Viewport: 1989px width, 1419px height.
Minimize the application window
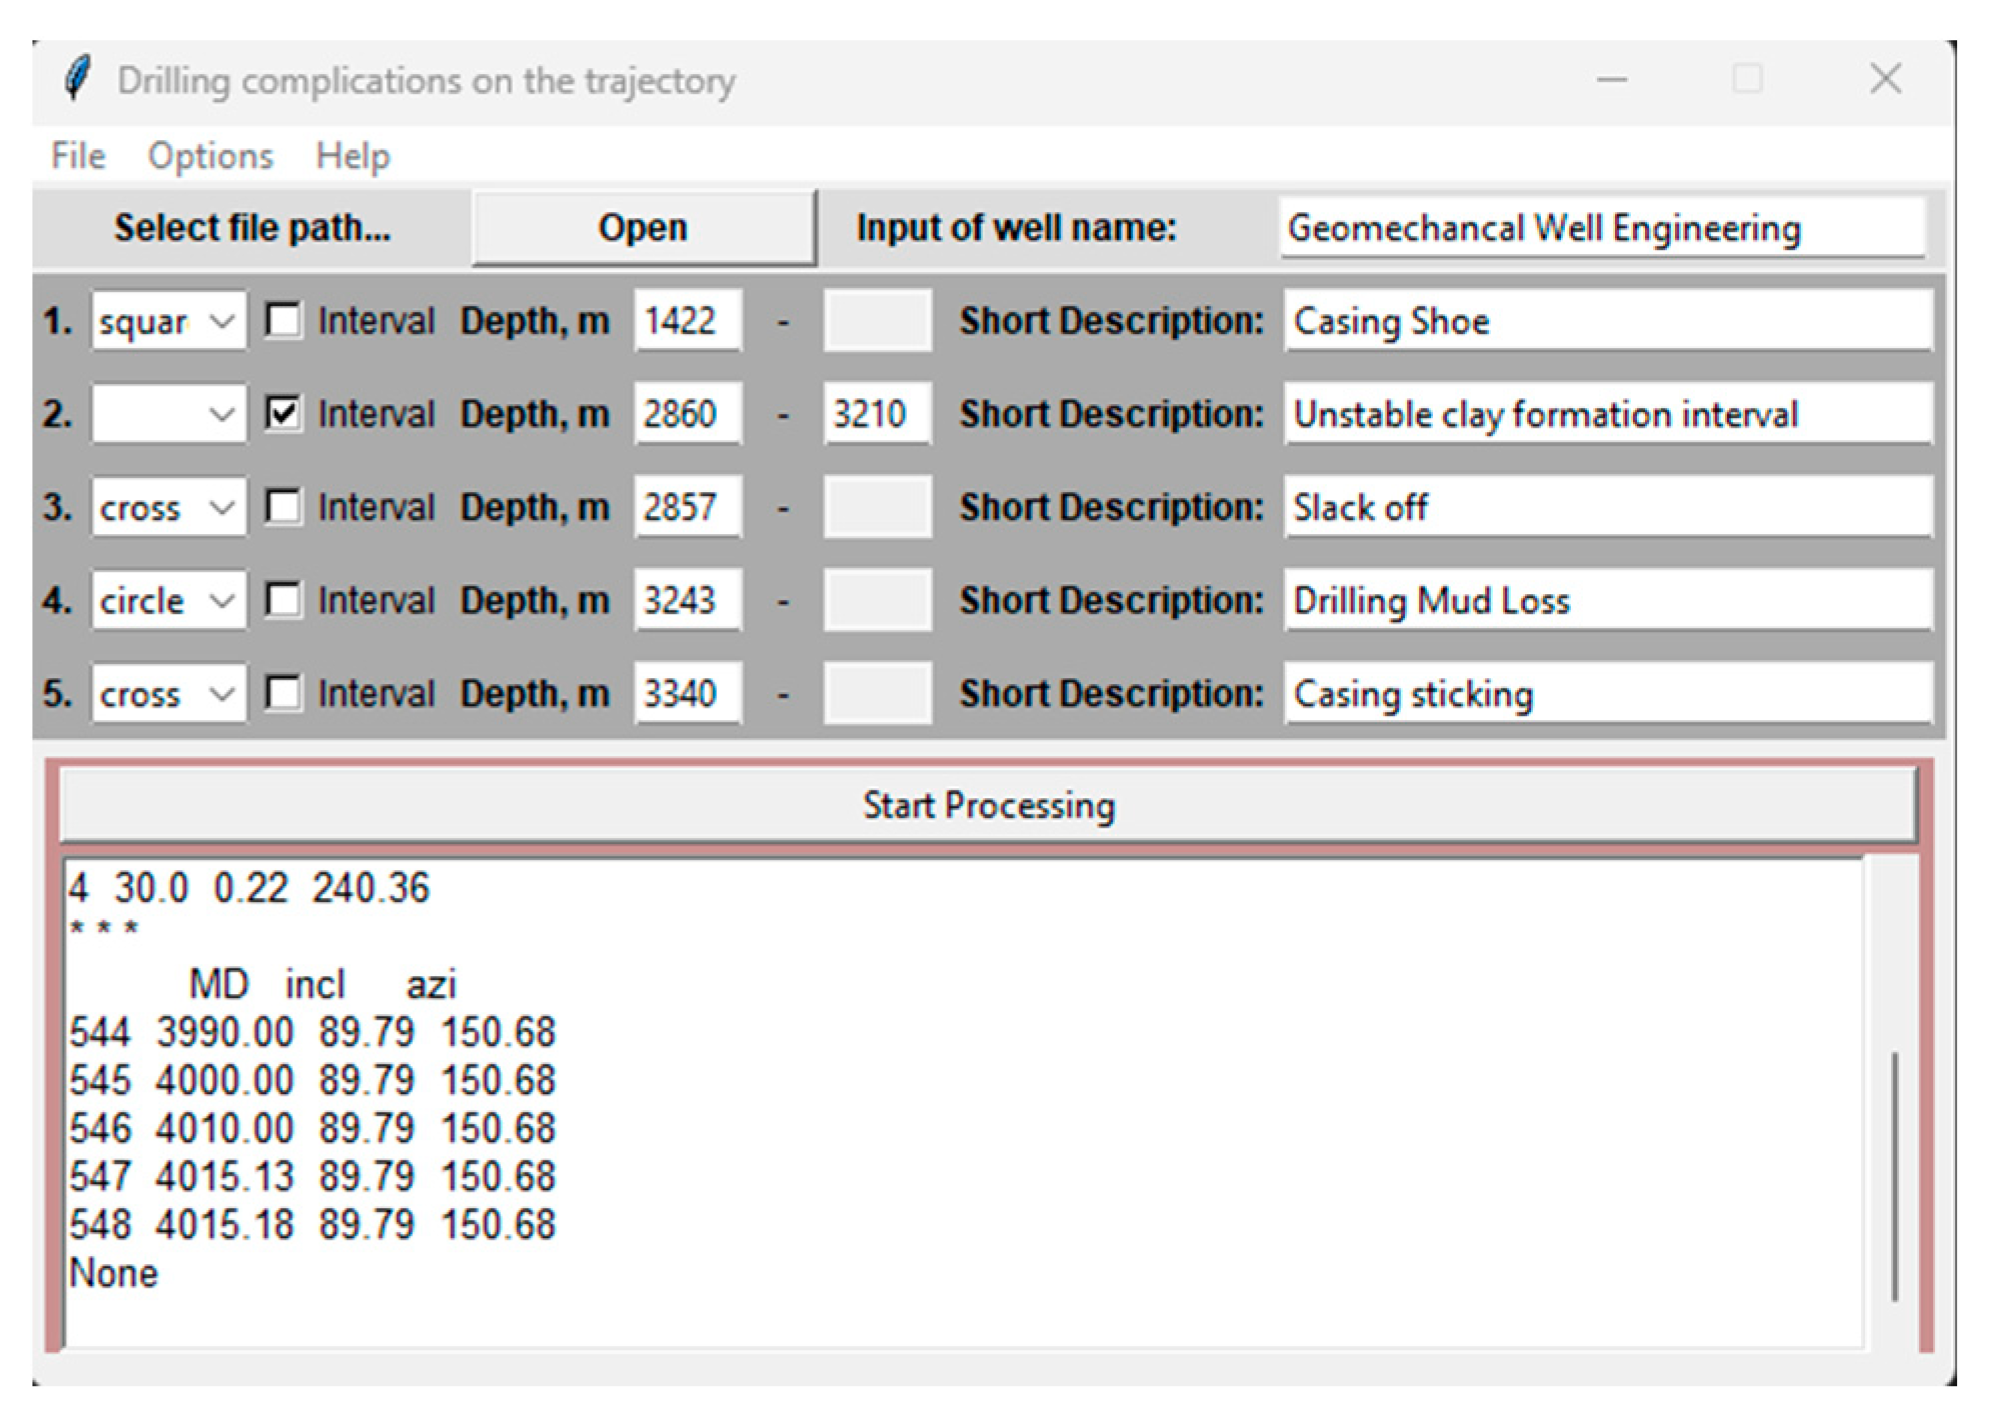1612,79
